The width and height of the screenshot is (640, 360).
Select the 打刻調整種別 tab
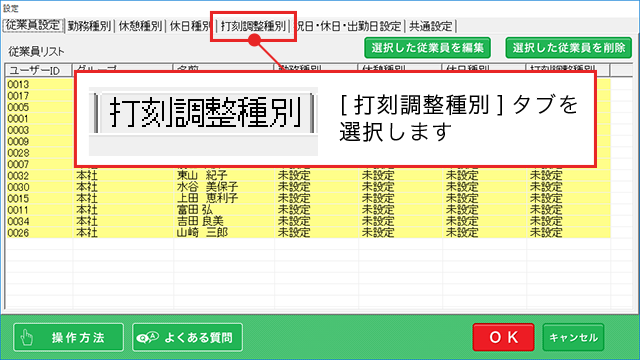[253, 27]
